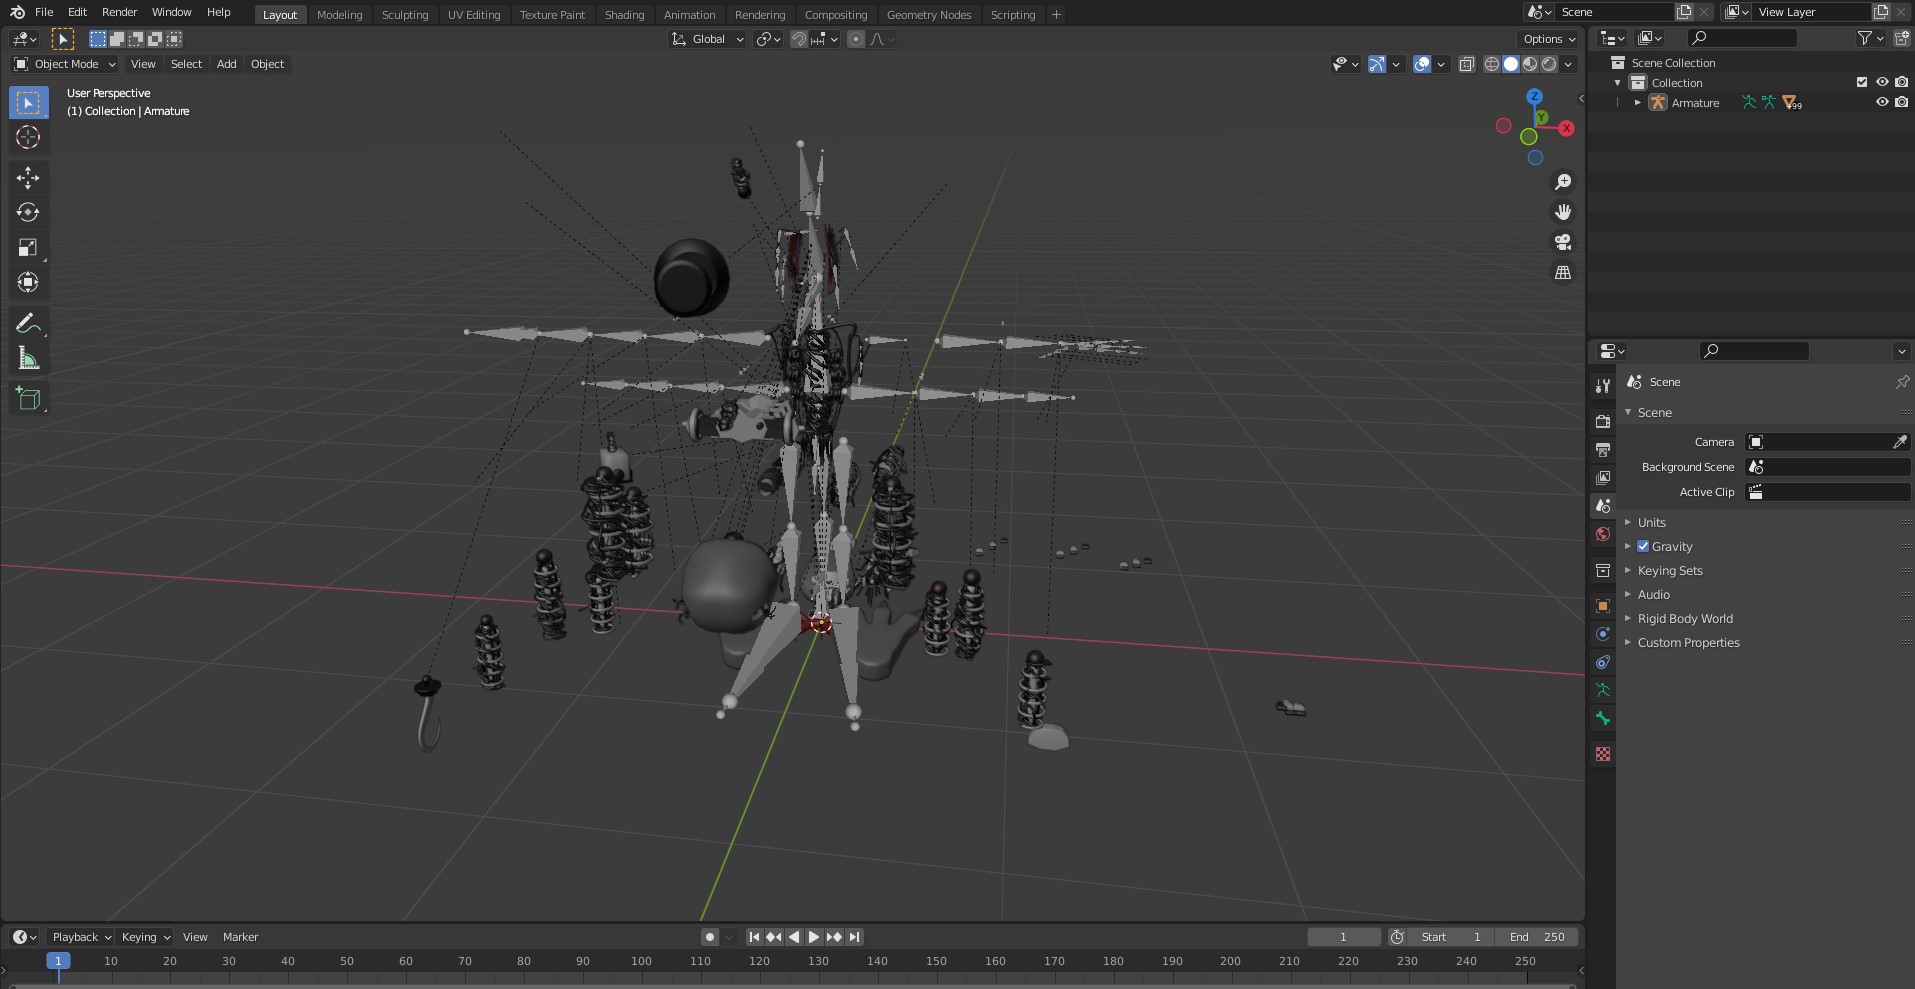Expand the Armature tree item

pos(1638,102)
